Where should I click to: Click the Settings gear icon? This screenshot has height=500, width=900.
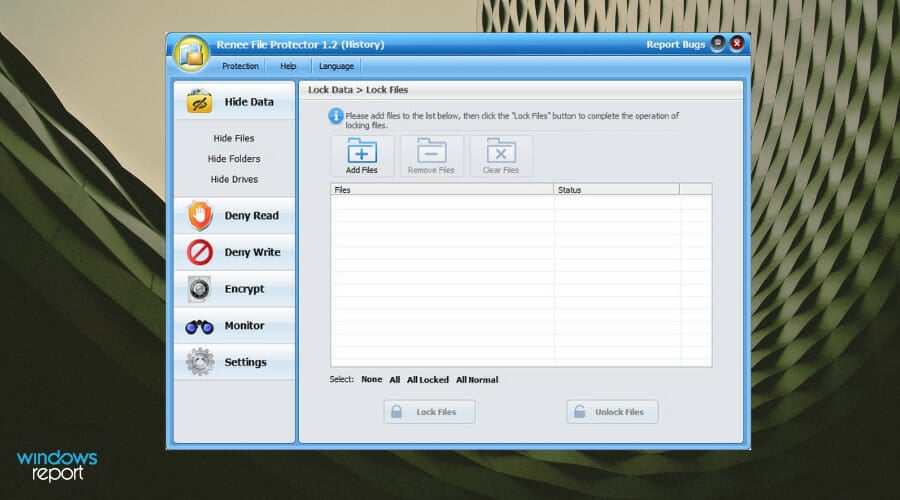(200, 362)
